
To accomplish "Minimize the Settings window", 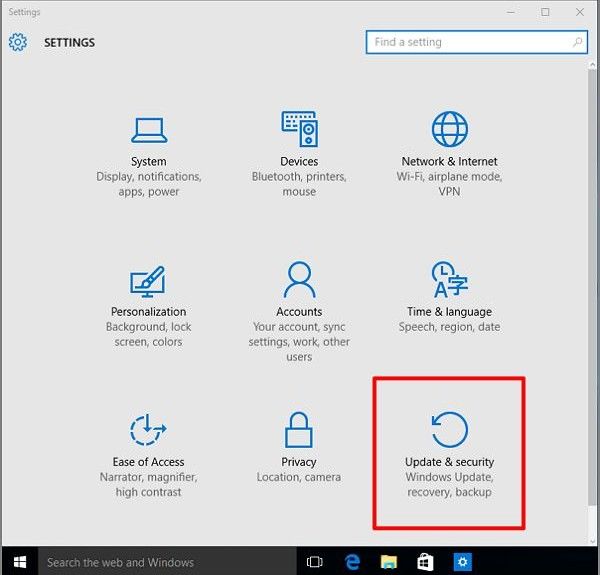I will pos(511,12).
